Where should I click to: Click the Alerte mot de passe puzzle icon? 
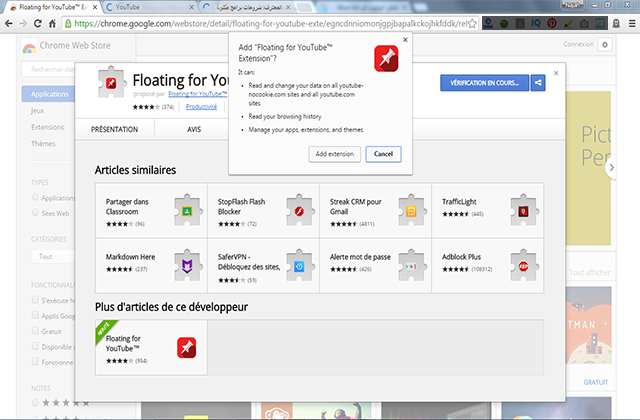(411, 265)
